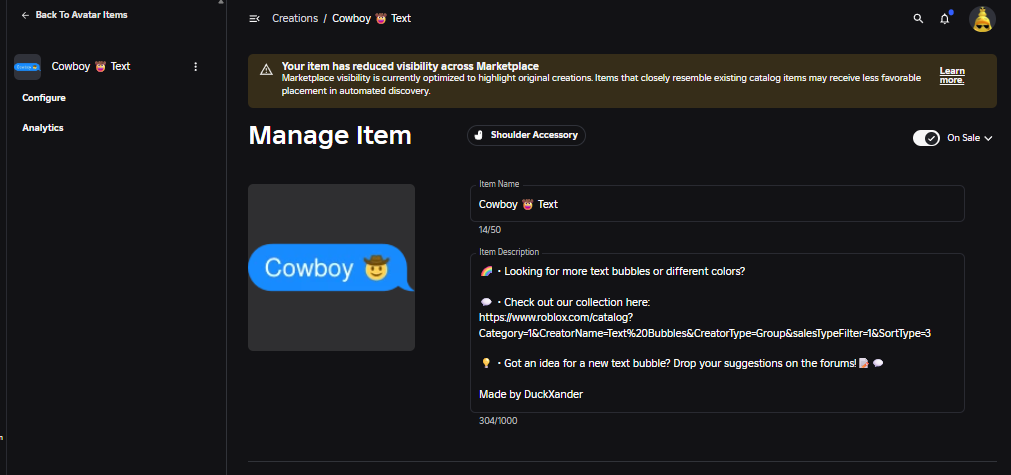Click the 'Made by DuckXander' line
This screenshot has width=1011, height=475.
click(531, 394)
